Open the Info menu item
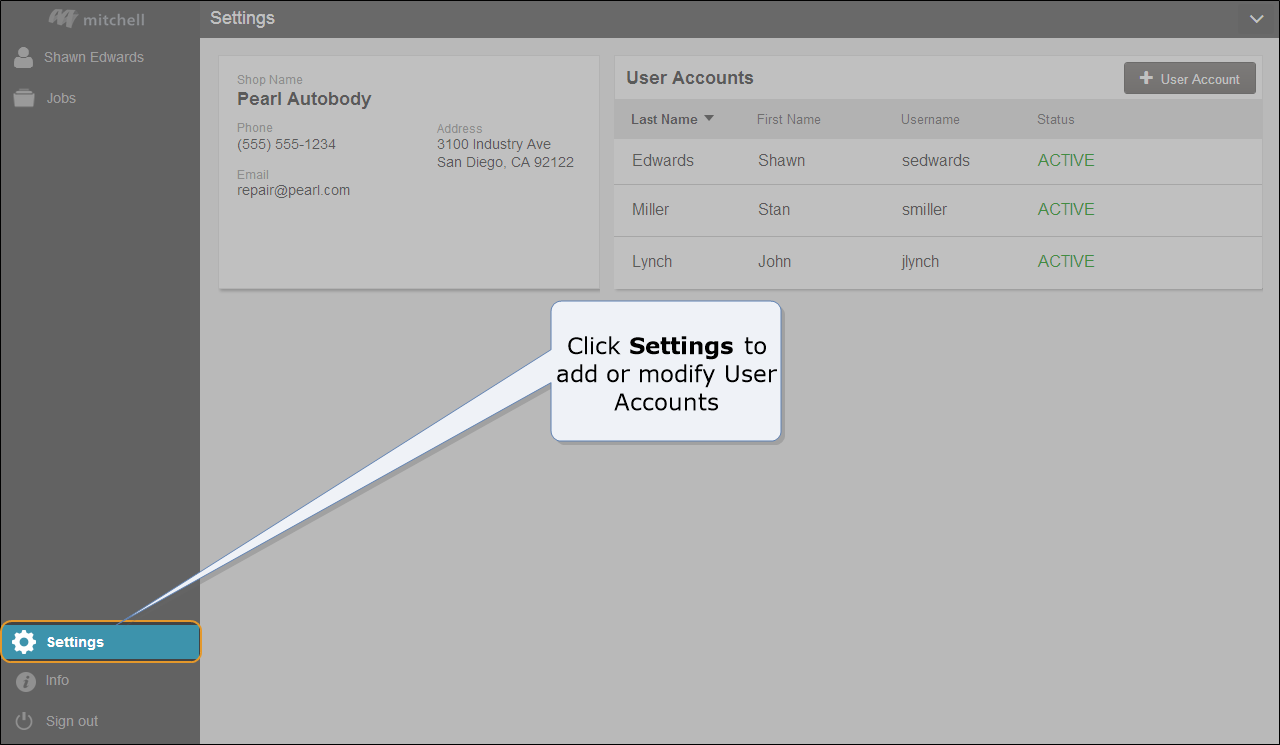Screen dimensions: 1280x745 point(57,680)
